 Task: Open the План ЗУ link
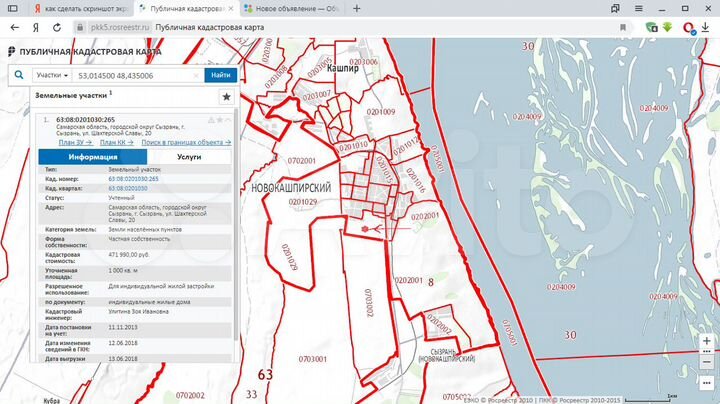coord(74,143)
